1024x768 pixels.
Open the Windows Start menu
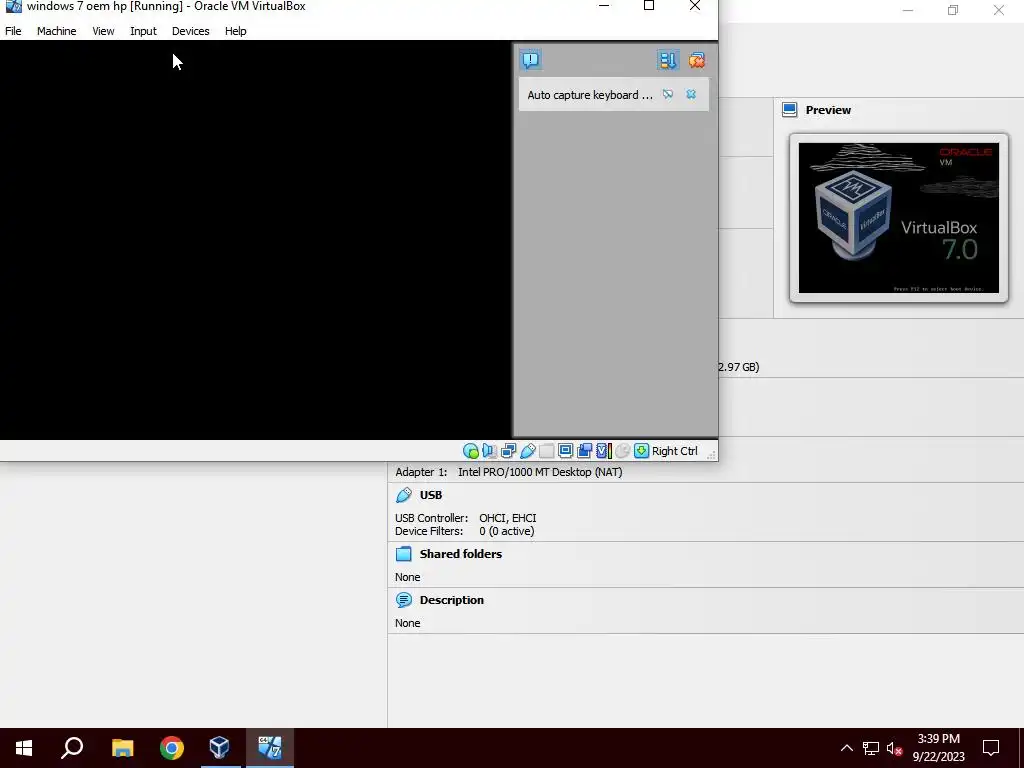click(24, 748)
